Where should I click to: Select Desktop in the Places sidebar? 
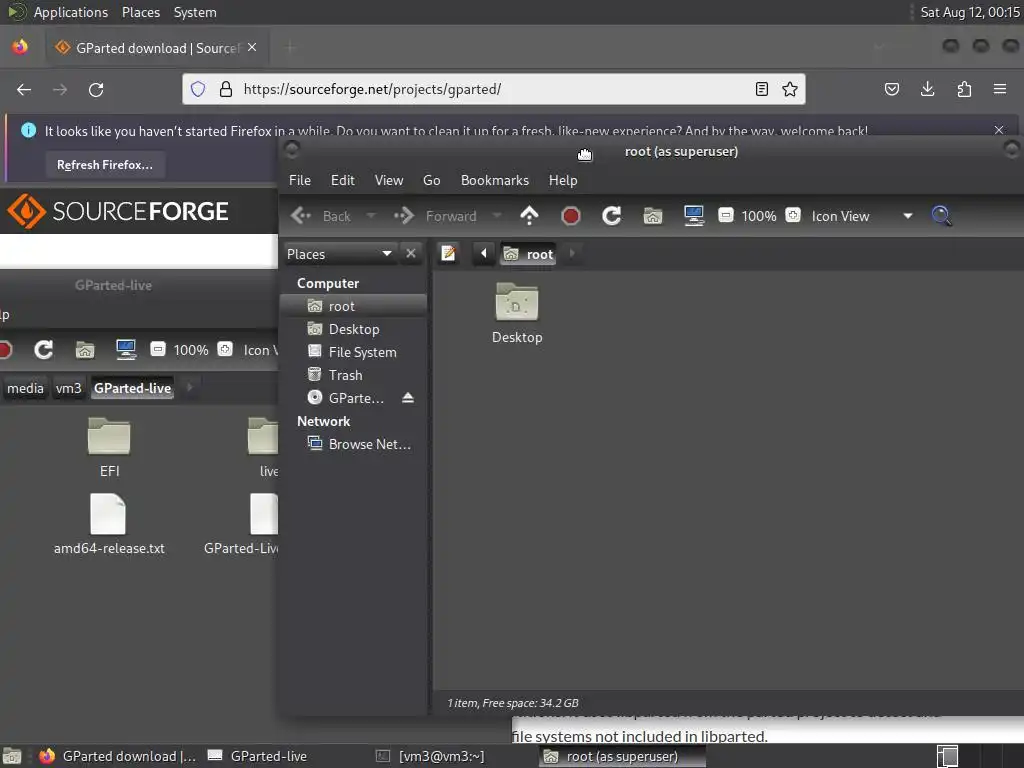(353, 329)
